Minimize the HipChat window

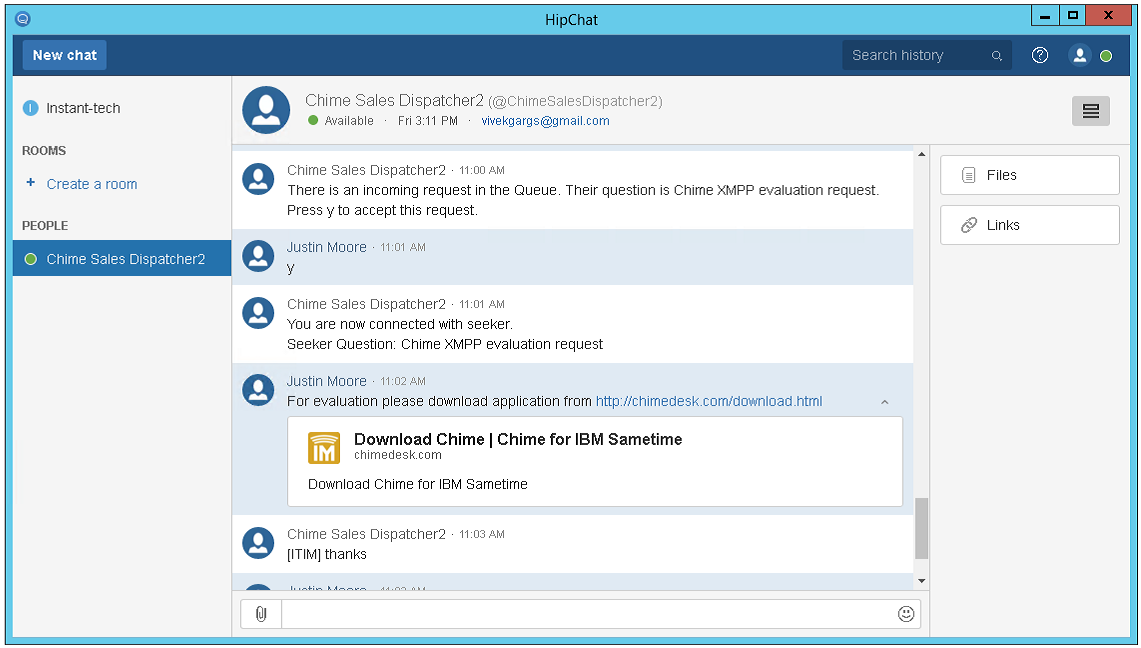click(x=1045, y=15)
